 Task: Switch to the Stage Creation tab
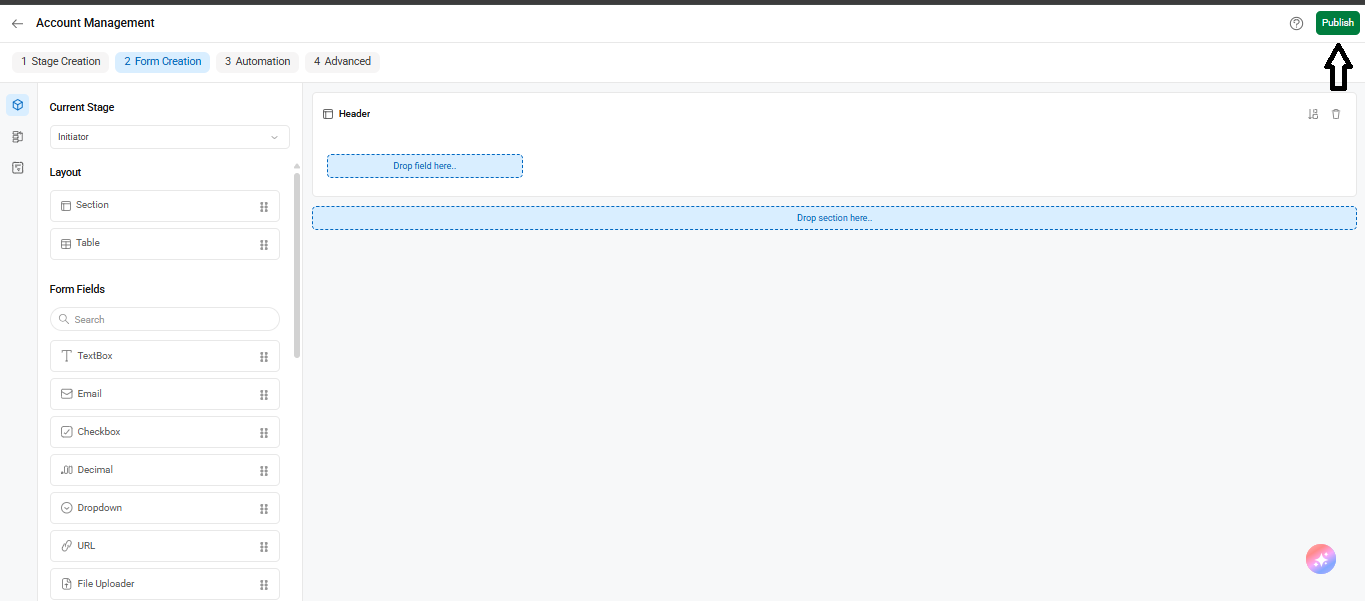tap(61, 62)
